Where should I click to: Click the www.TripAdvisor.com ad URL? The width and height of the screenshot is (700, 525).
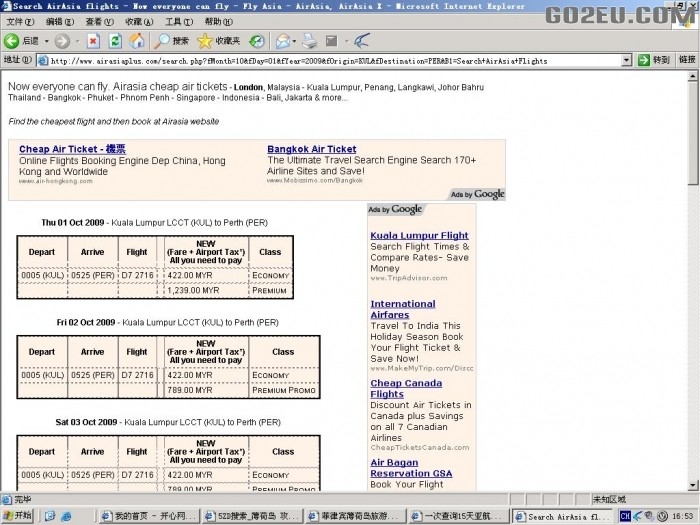pos(408,278)
